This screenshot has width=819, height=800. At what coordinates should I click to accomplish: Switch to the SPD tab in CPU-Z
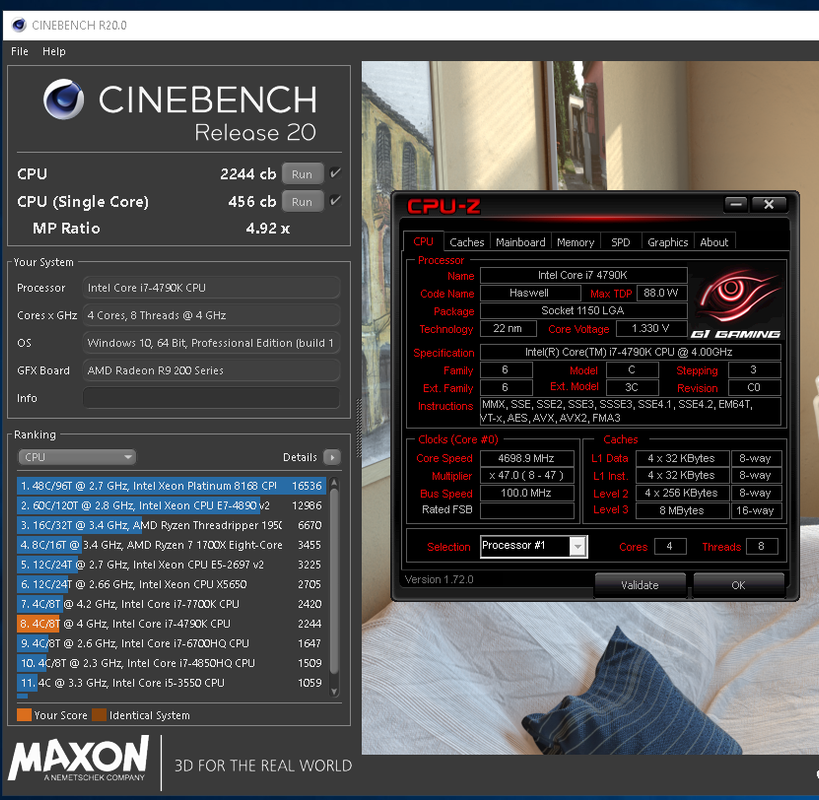621,242
